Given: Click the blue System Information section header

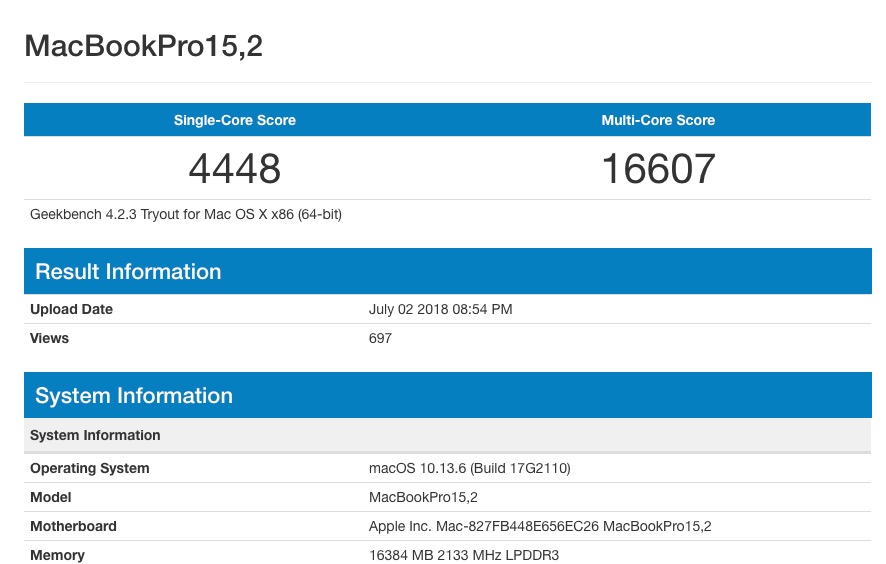Looking at the screenshot, I should (x=448, y=395).
